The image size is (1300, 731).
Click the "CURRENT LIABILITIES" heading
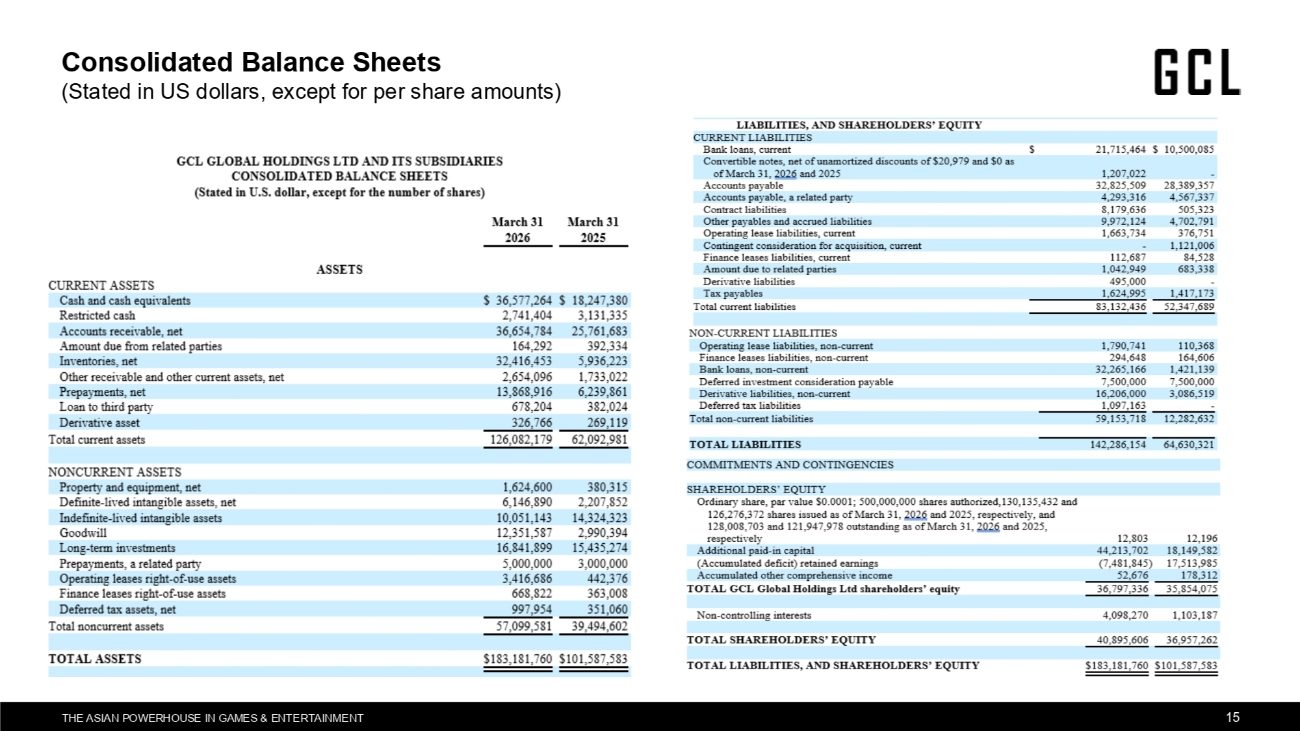[753, 138]
